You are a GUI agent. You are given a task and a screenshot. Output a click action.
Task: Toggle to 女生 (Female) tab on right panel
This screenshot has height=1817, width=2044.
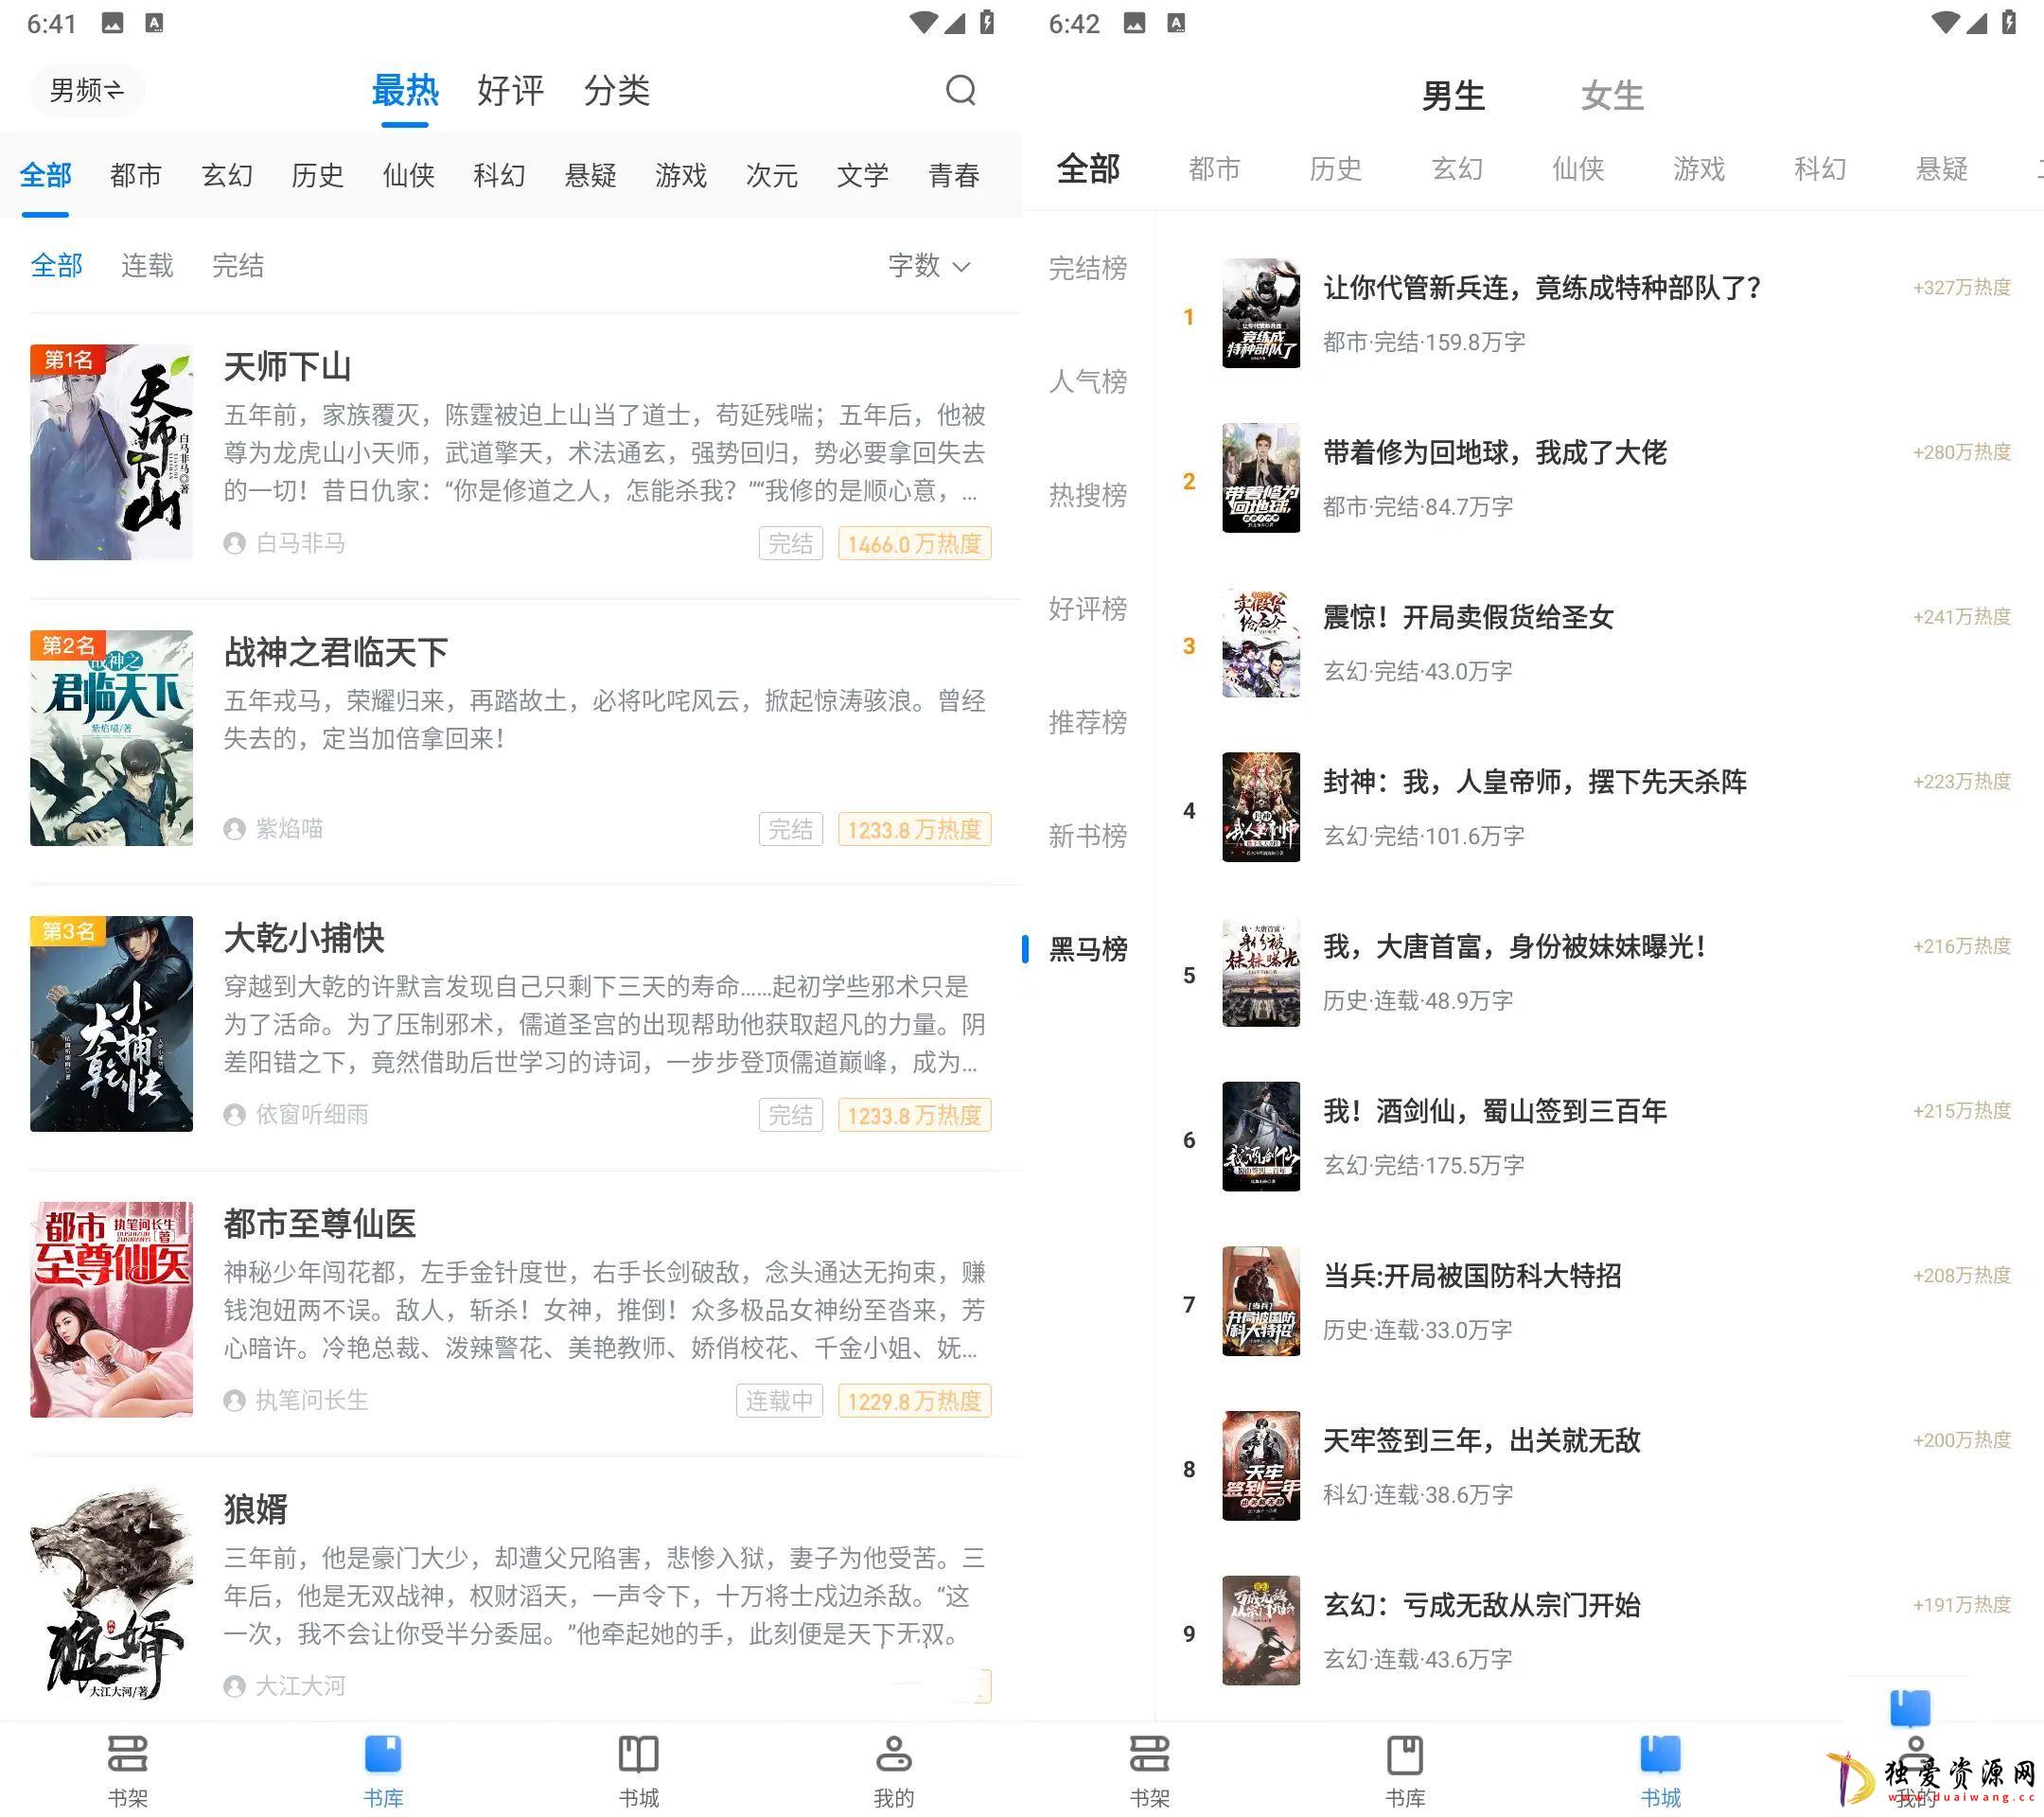[x=1606, y=97]
